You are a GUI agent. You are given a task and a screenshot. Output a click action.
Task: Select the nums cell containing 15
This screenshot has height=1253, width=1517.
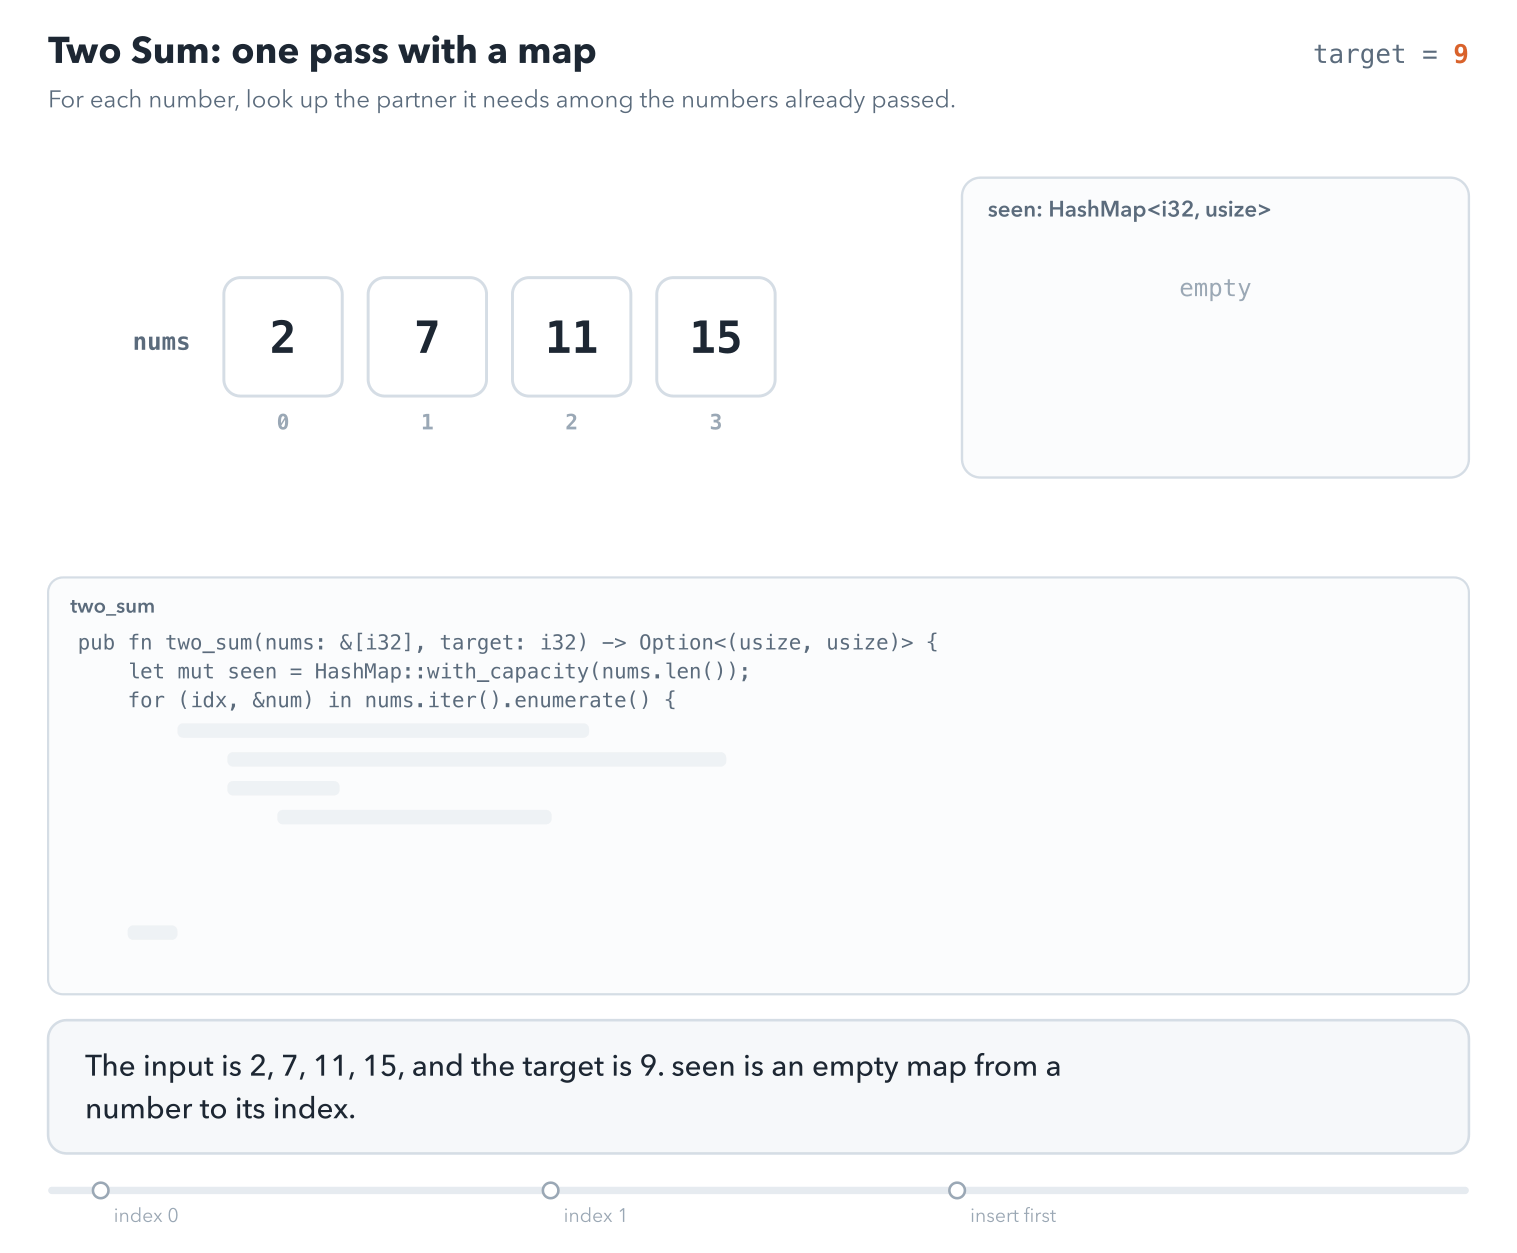point(716,337)
